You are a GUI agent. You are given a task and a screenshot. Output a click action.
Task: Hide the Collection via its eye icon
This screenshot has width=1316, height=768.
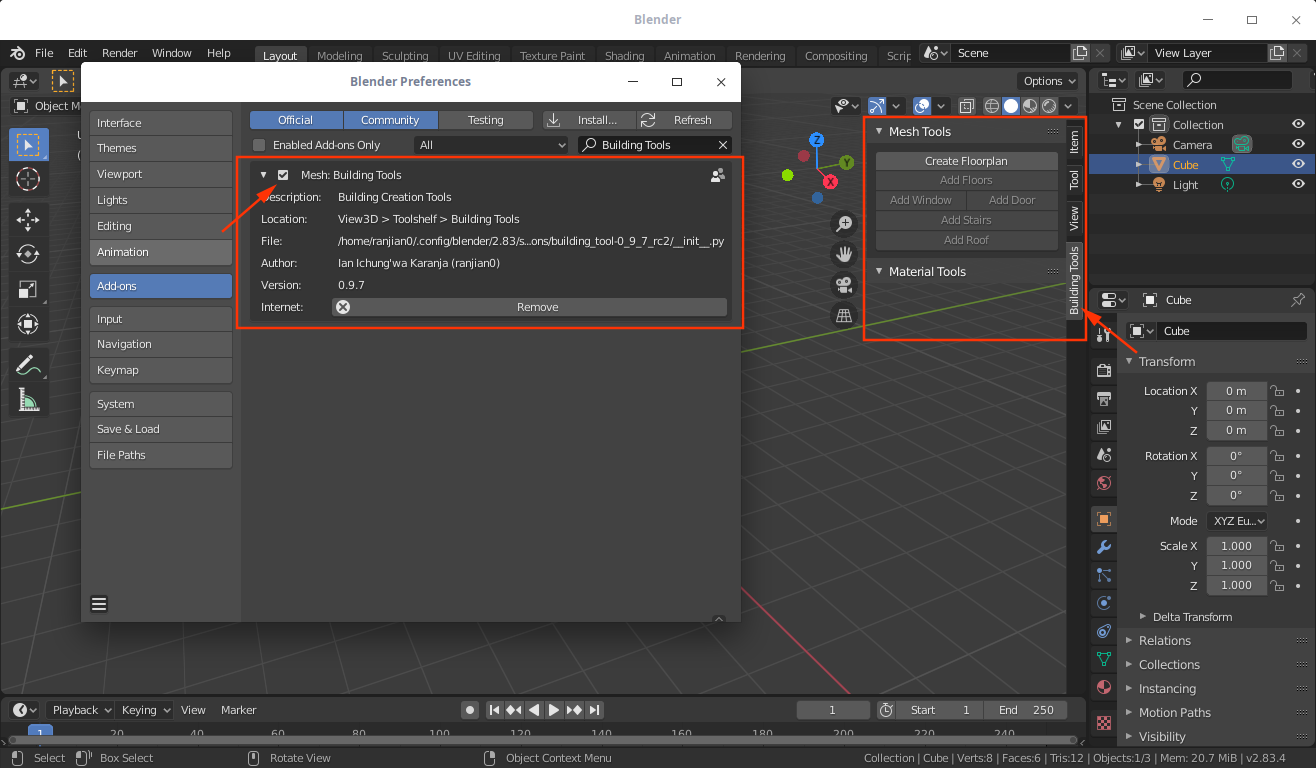click(1298, 124)
